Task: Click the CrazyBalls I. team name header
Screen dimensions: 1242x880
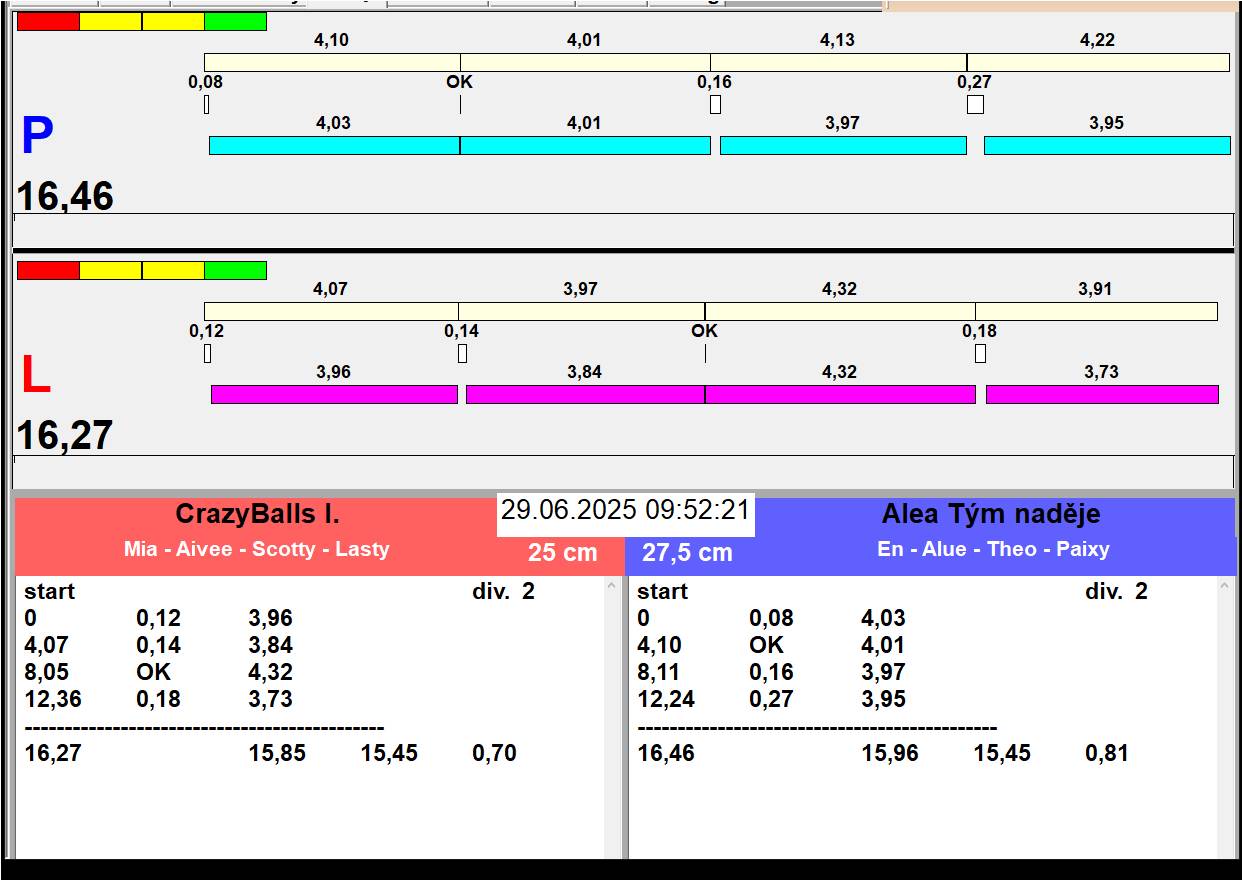Action: (x=258, y=514)
